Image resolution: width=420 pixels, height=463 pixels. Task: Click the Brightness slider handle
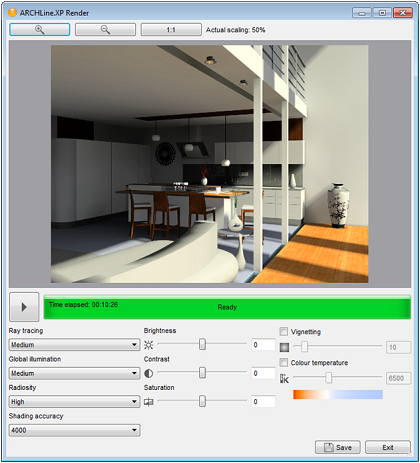[202, 344]
